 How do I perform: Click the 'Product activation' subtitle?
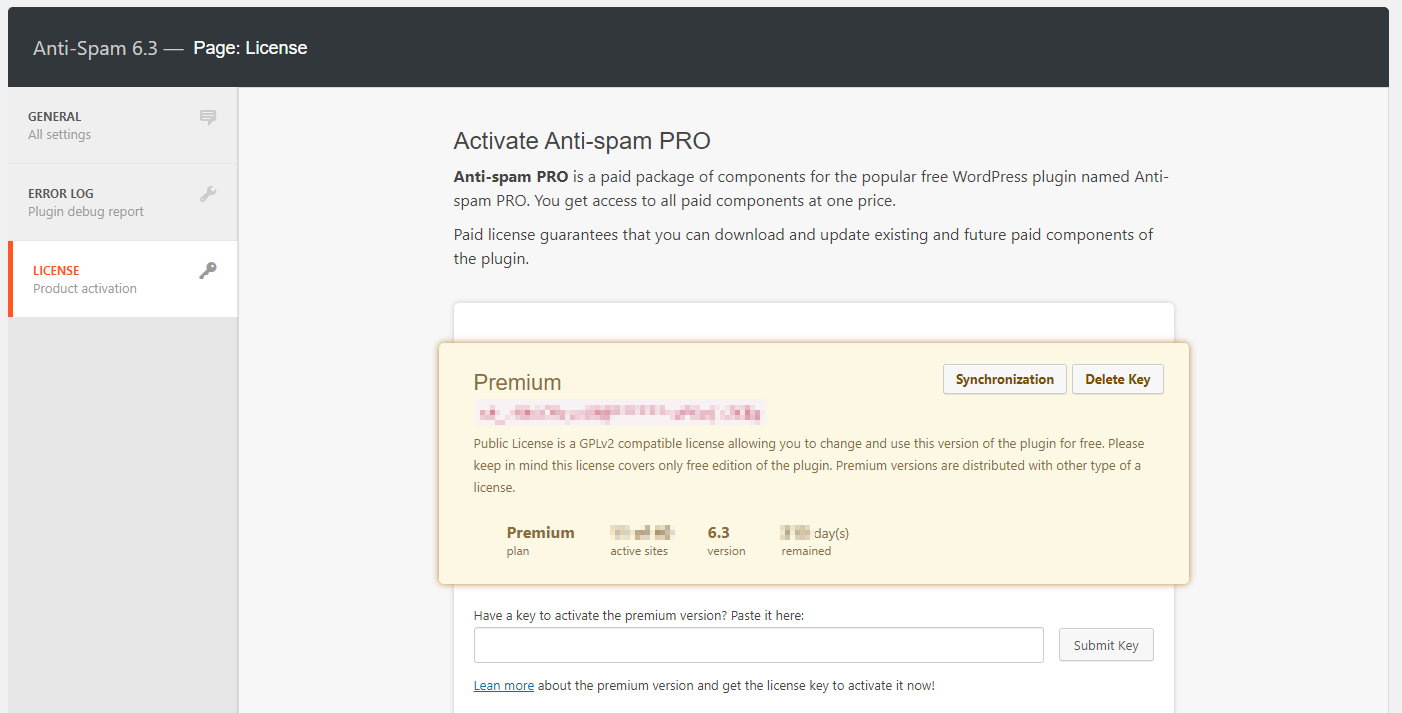[85, 289]
